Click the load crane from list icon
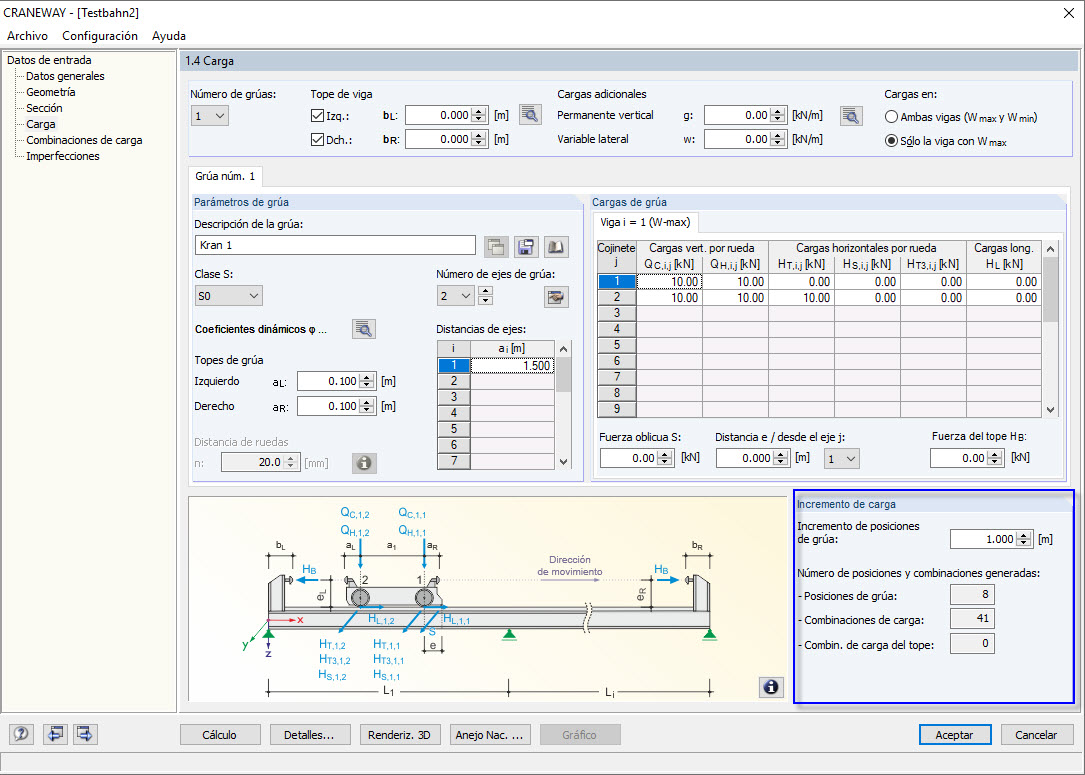The width and height of the screenshot is (1085, 775). pos(497,246)
